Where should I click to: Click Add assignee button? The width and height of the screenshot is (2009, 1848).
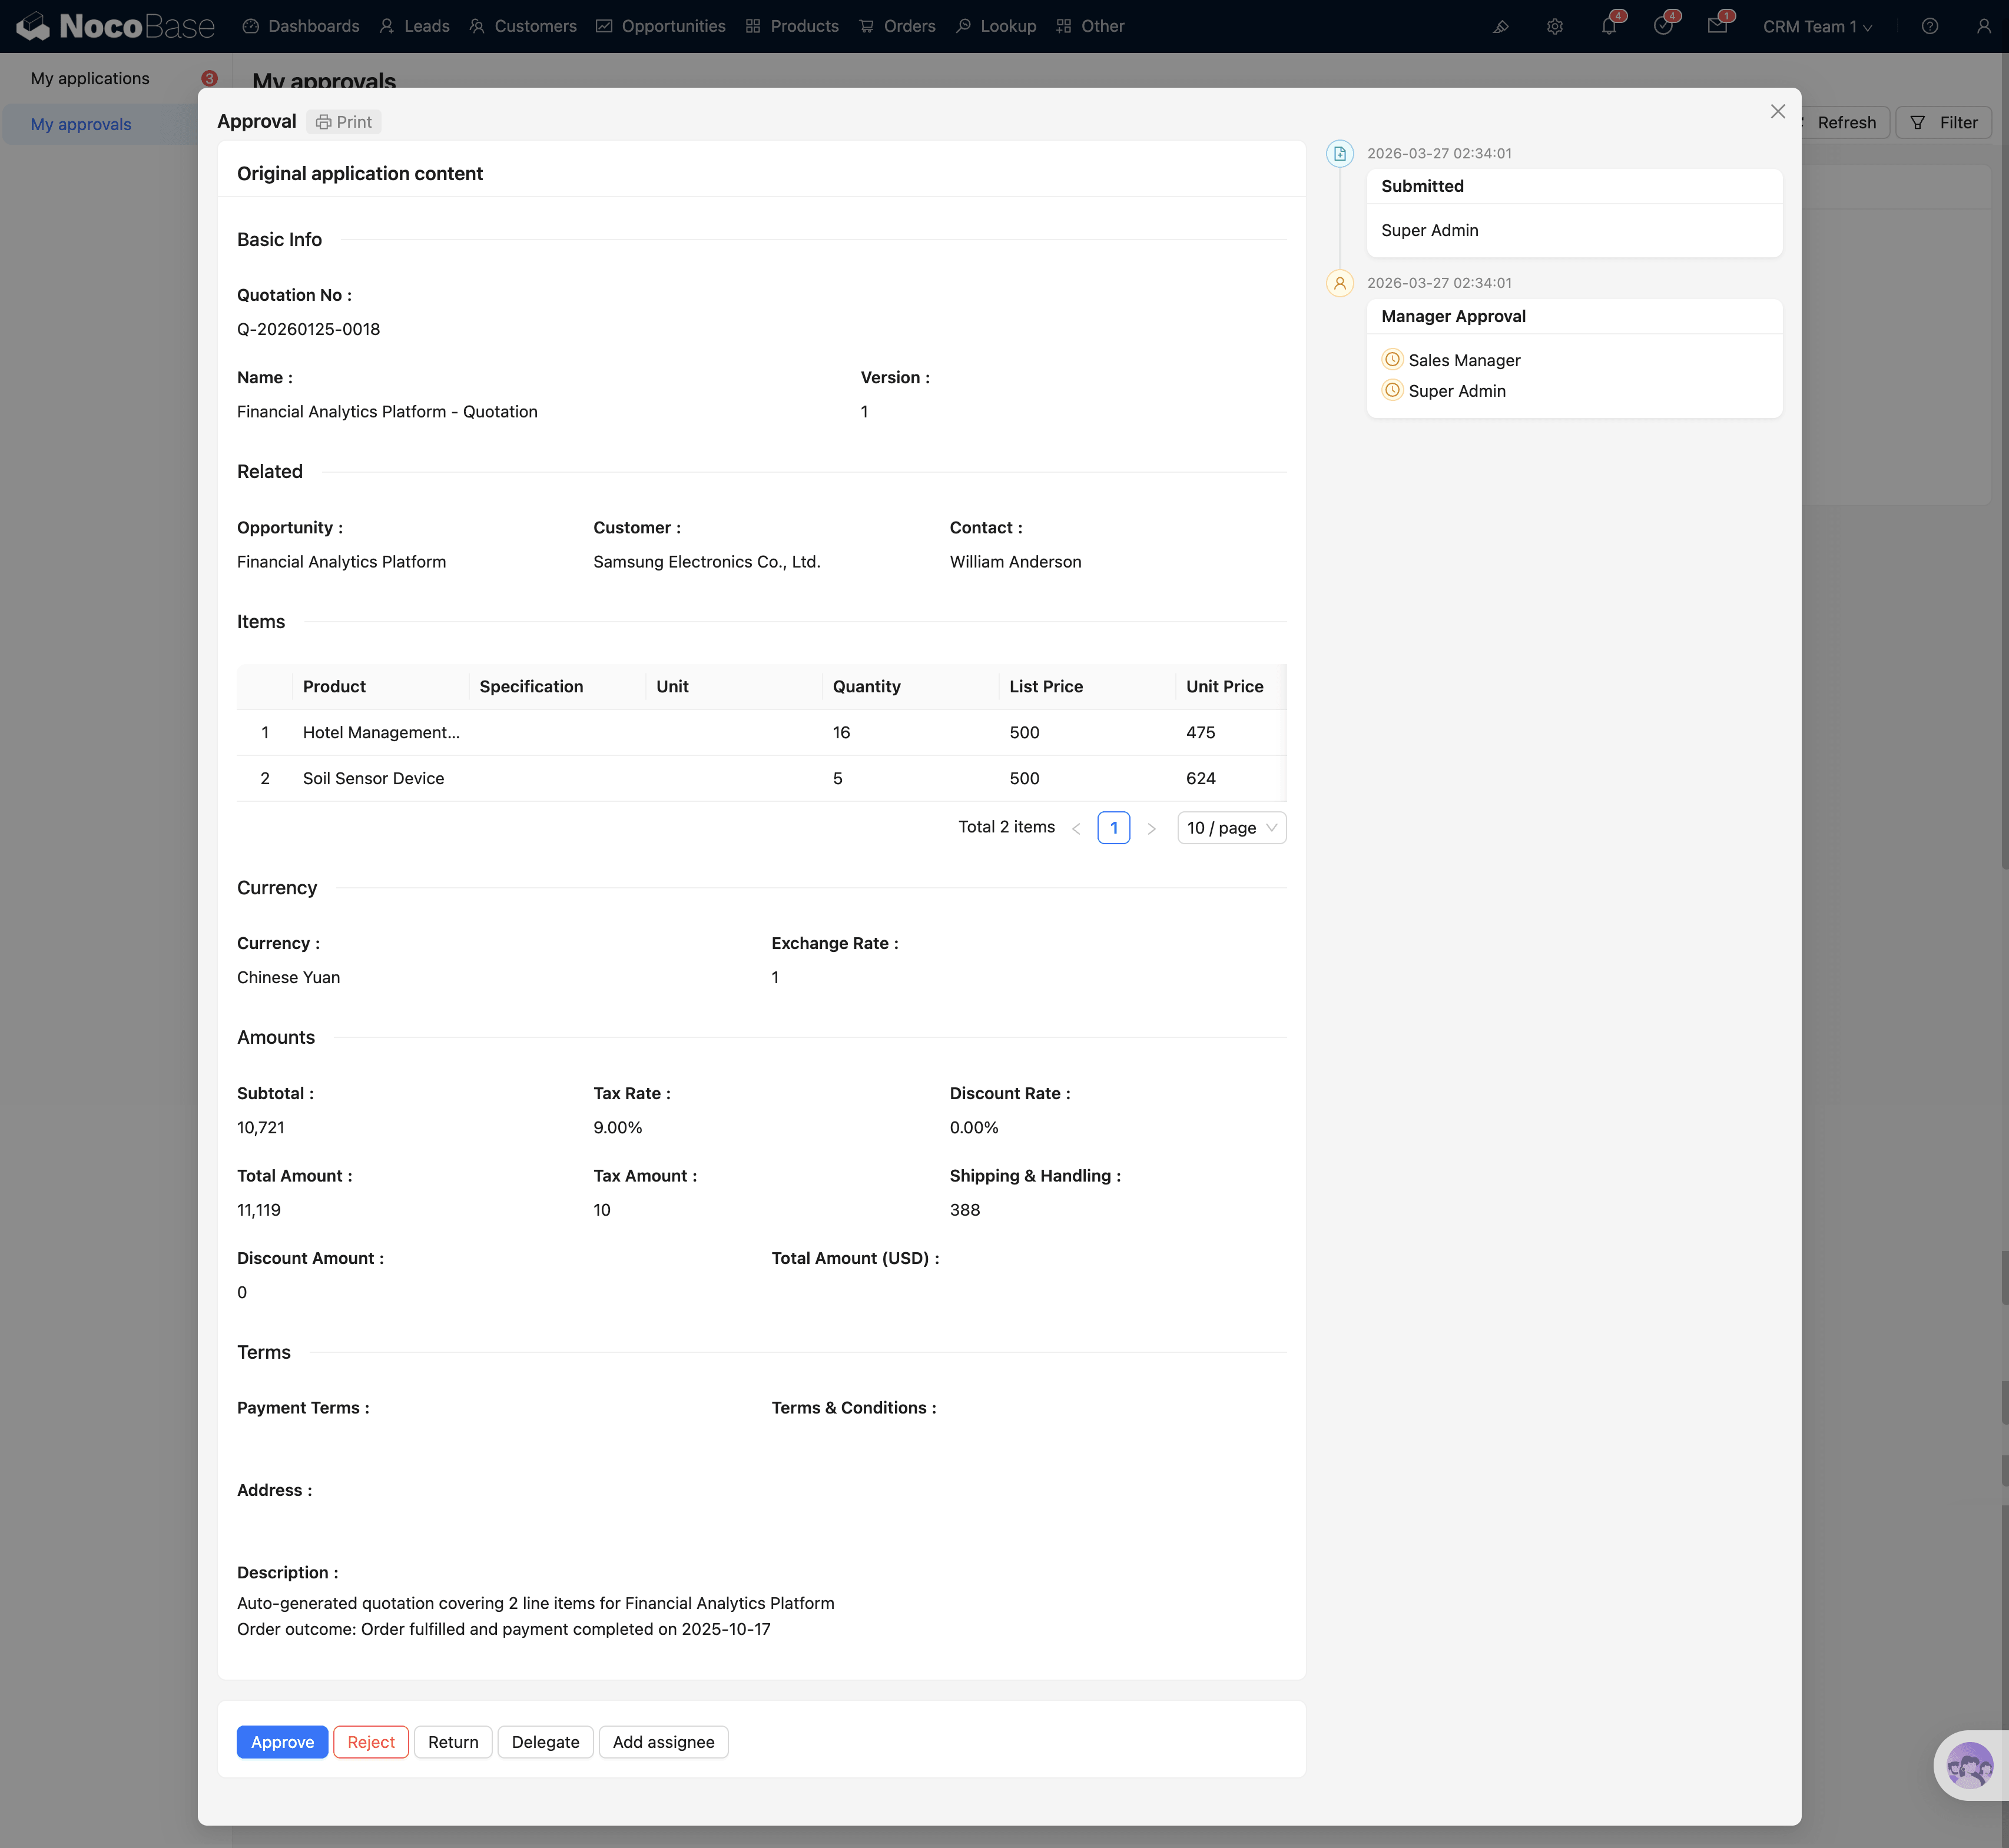click(663, 1742)
